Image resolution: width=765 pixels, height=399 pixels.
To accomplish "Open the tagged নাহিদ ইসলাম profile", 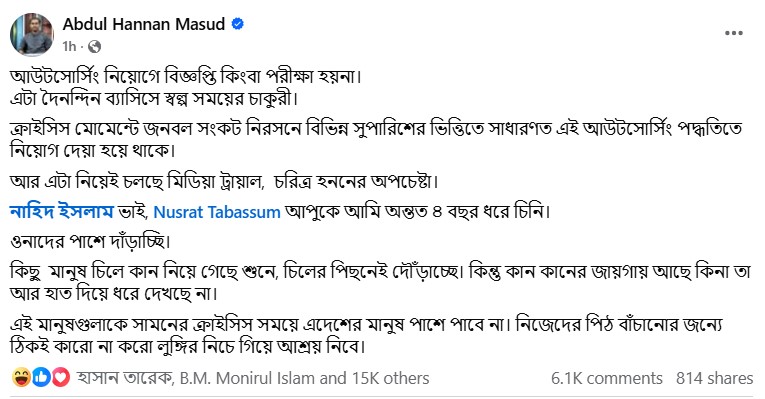I will (61, 212).
